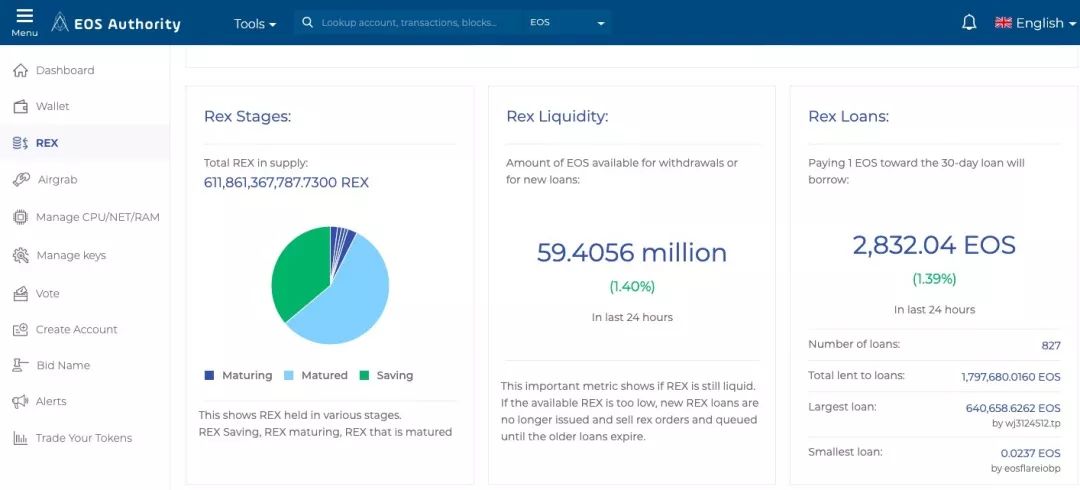Screen dimensions: 1080x490
Task: Open the notifications bell icon
Action: (x=969, y=23)
